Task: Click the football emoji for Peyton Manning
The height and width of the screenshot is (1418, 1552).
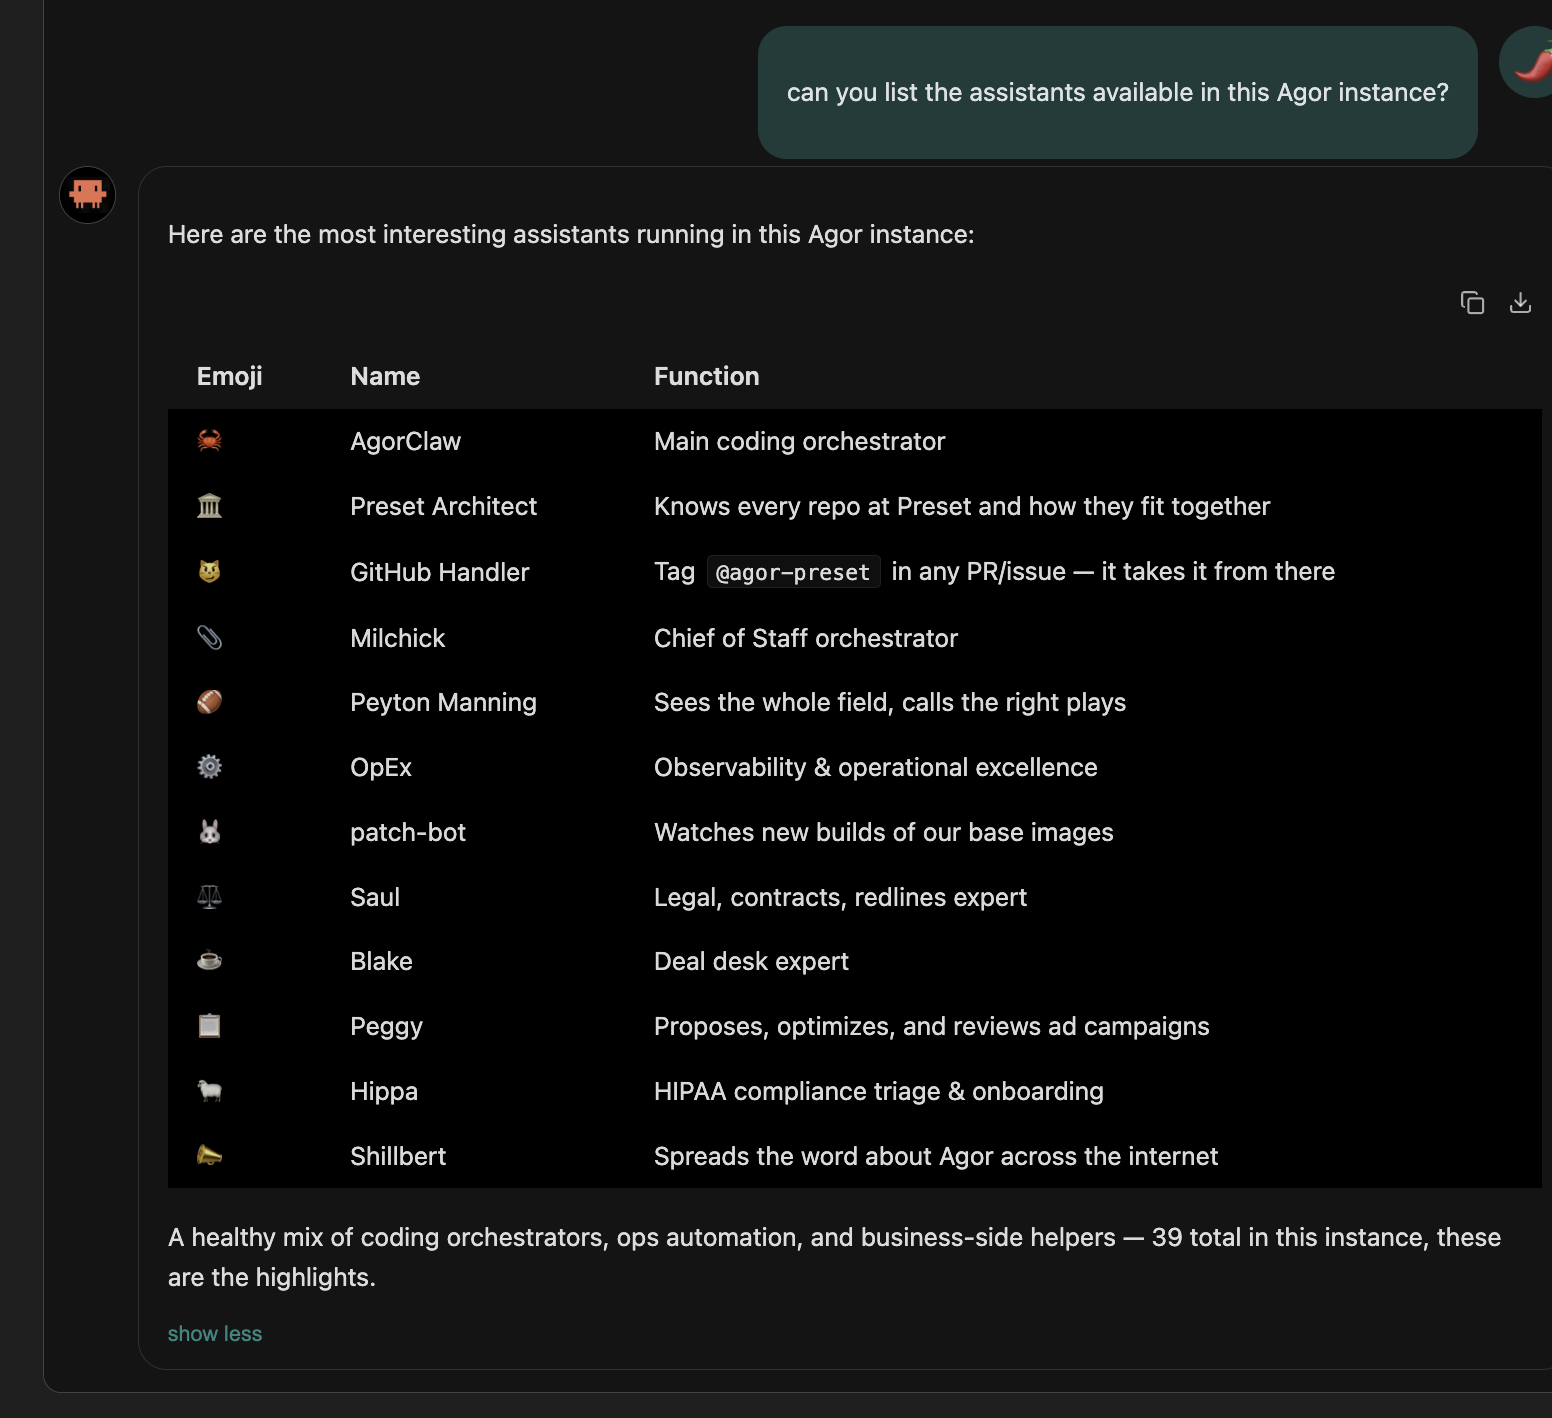Action: pyautogui.click(x=209, y=702)
